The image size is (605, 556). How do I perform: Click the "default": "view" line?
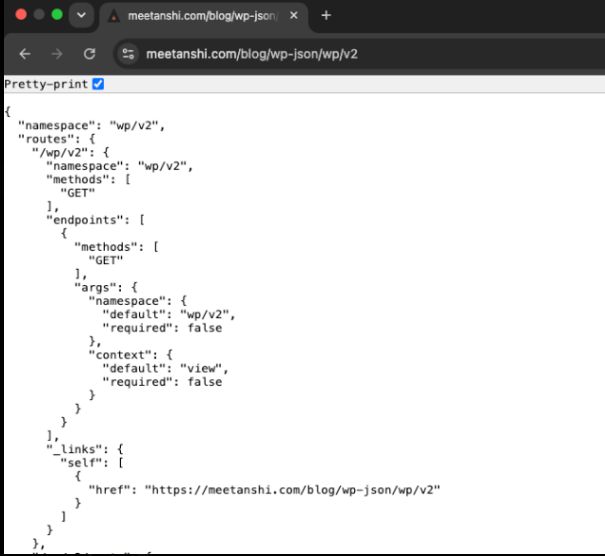[x=165, y=368]
